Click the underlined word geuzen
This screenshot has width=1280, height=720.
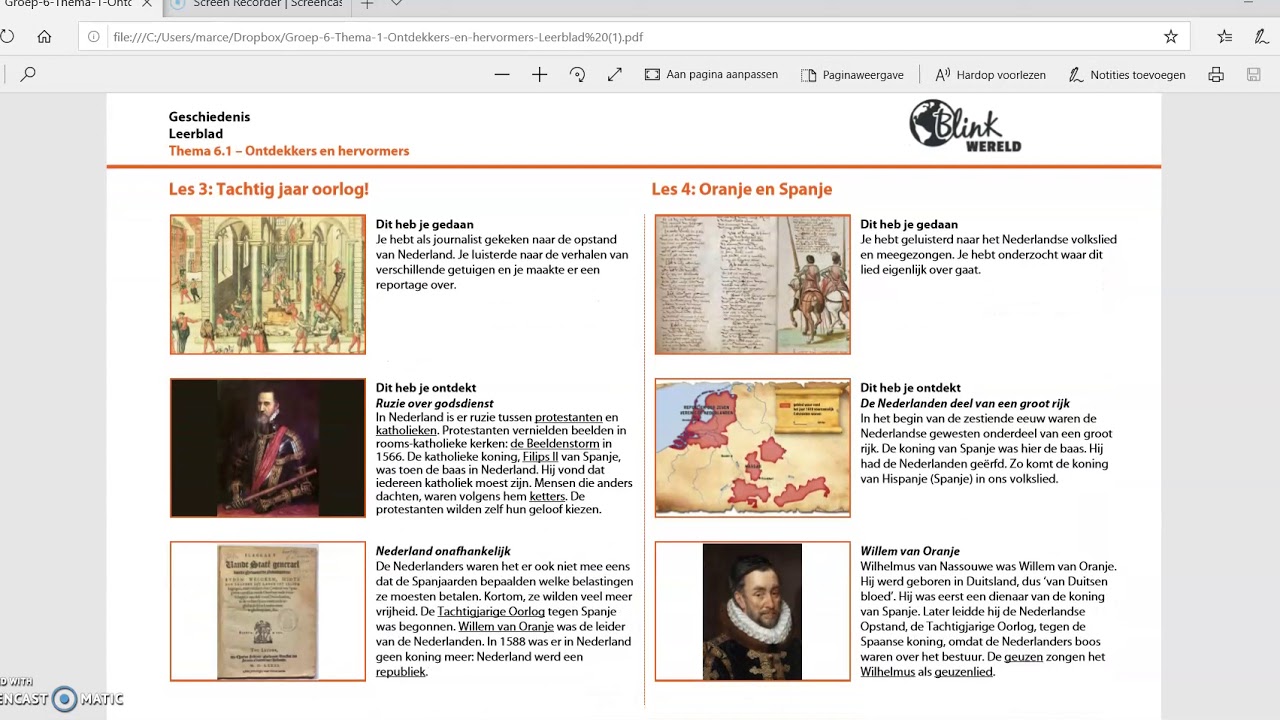[x=1022, y=657]
